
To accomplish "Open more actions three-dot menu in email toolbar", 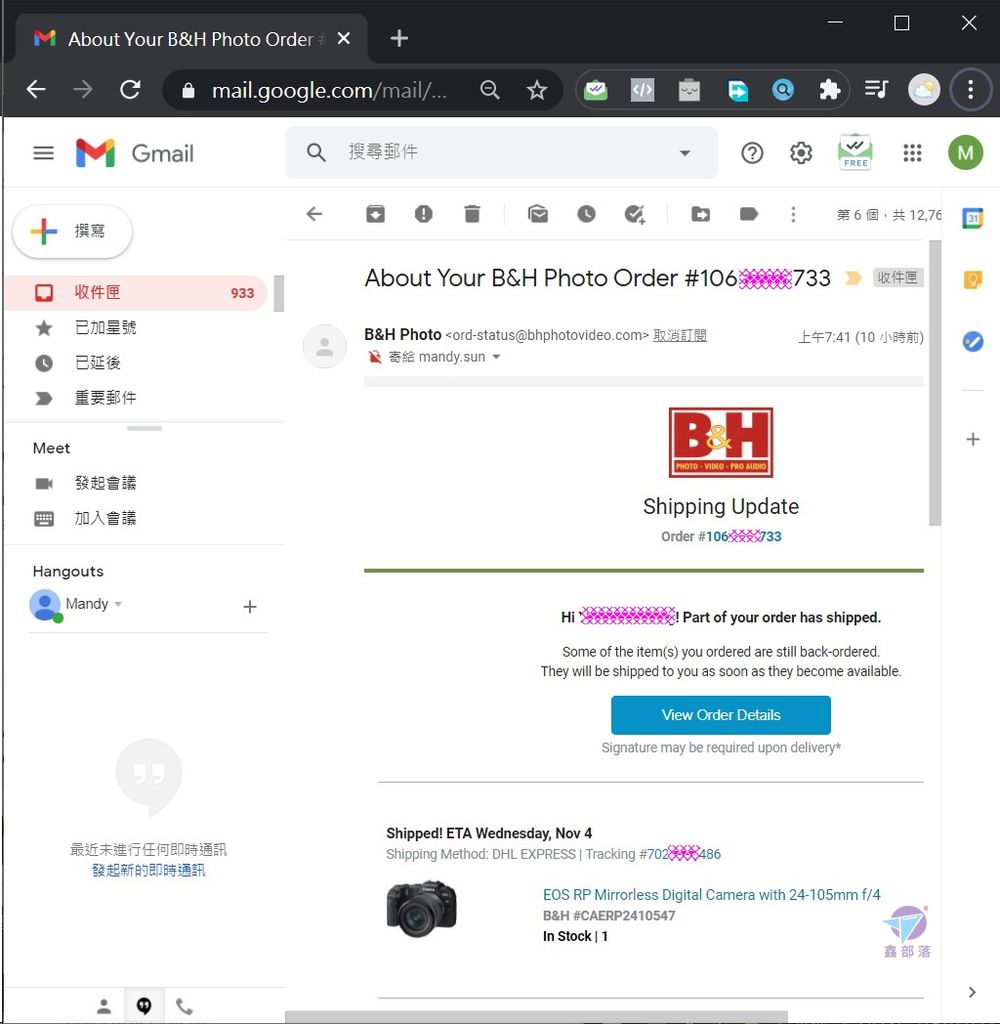I will (x=793, y=214).
